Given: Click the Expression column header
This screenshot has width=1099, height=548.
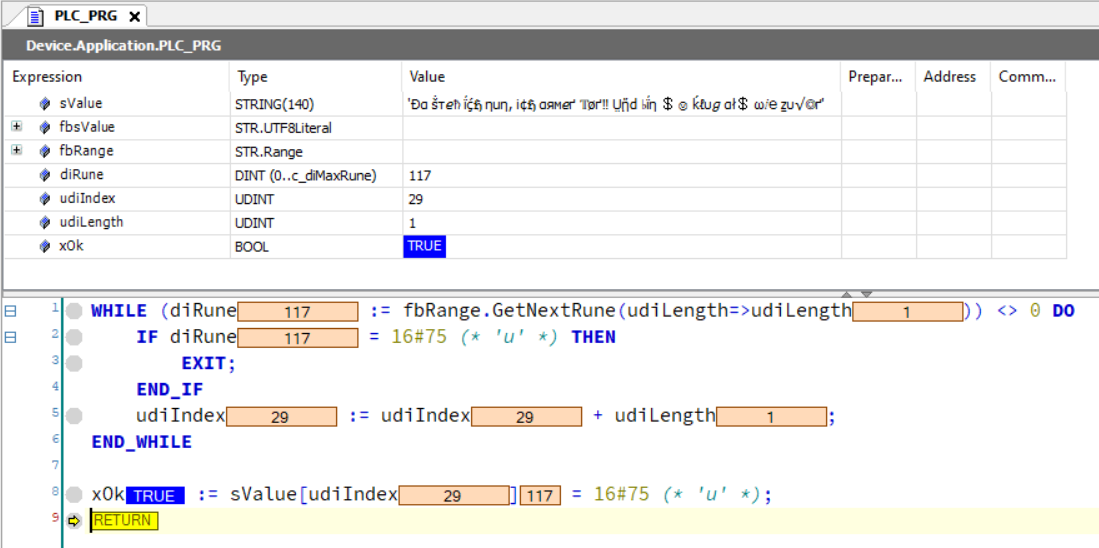Looking at the screenshot, I should click(x=47, y=77).
